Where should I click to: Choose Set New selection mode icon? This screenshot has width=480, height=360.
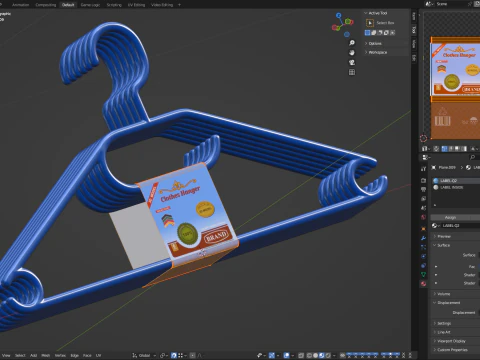[x=367, y=33]
